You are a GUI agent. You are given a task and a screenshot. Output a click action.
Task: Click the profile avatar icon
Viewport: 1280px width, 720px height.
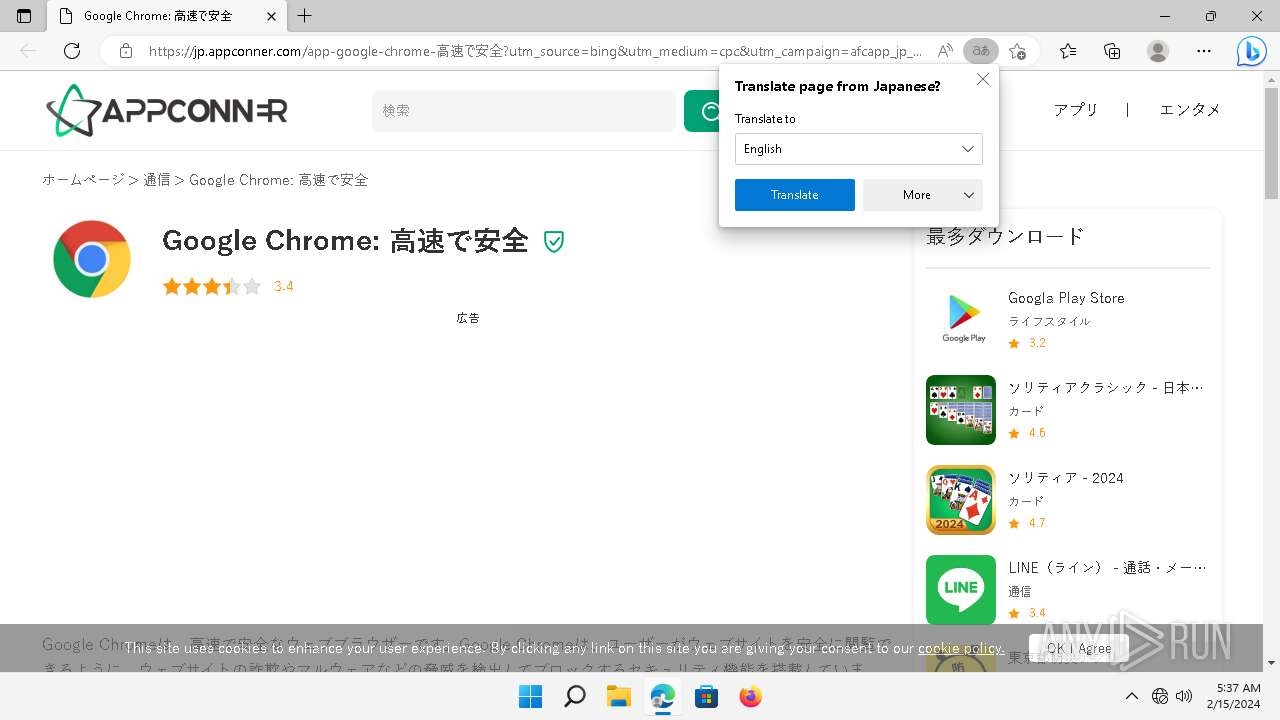point(1158,51)
